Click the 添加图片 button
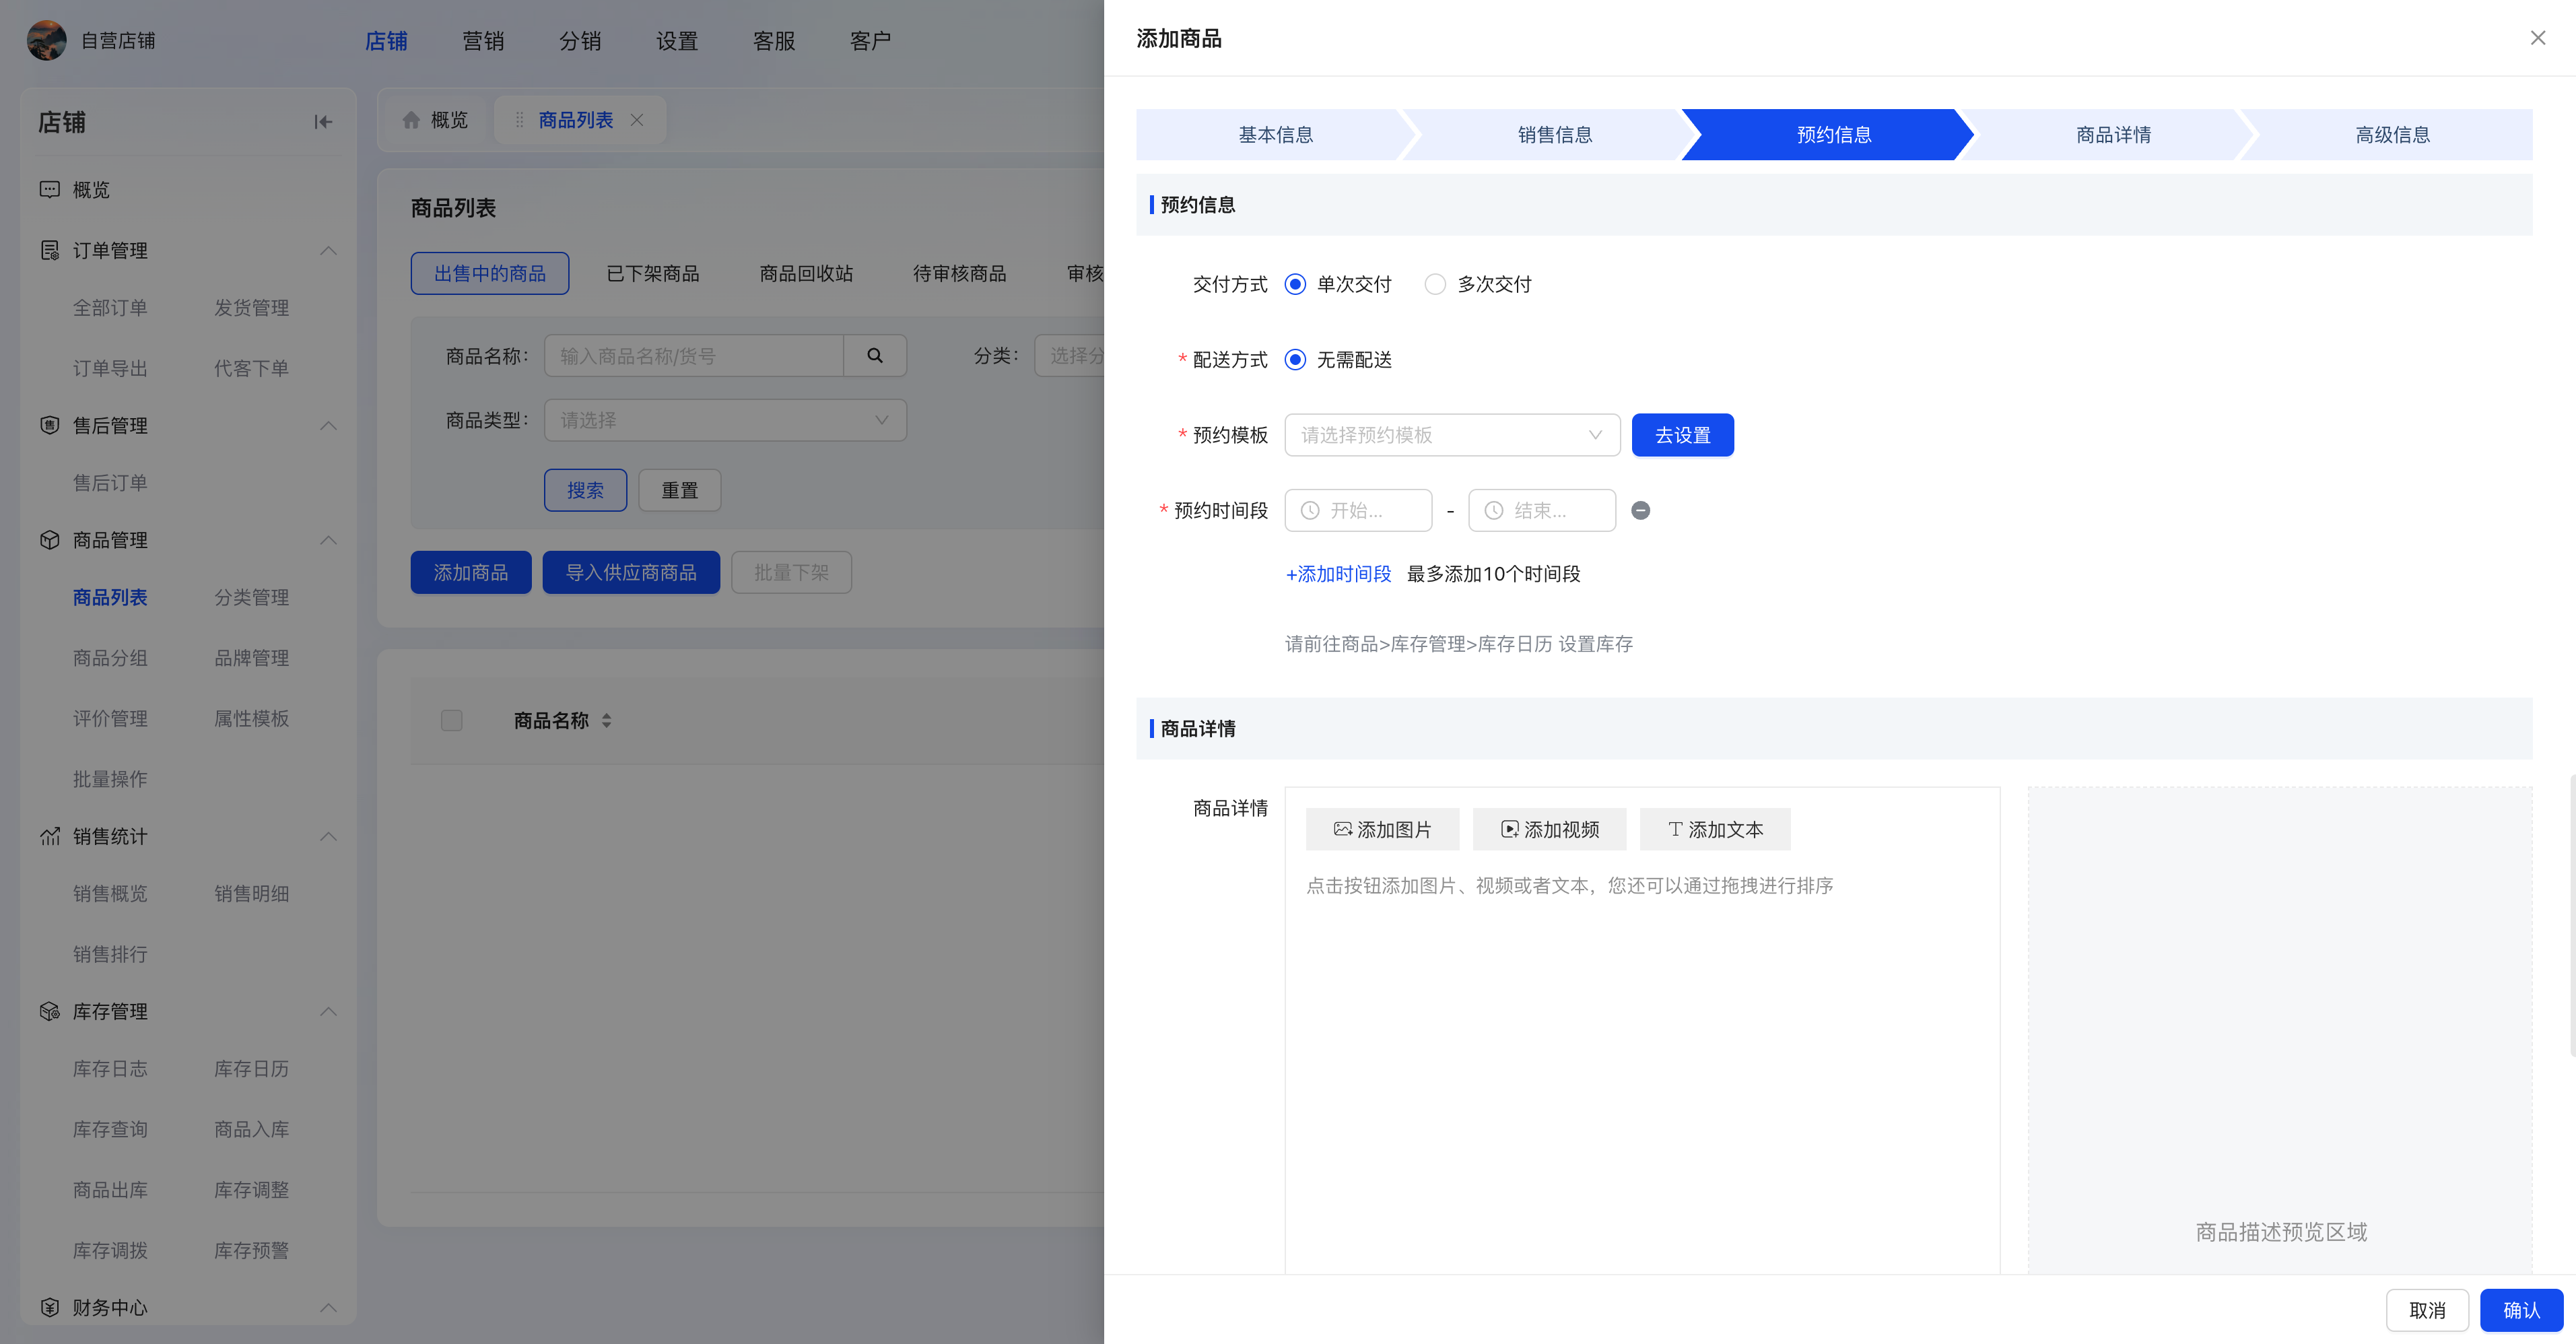This screenshot has height=1344, width=2576. point(1382,829)
